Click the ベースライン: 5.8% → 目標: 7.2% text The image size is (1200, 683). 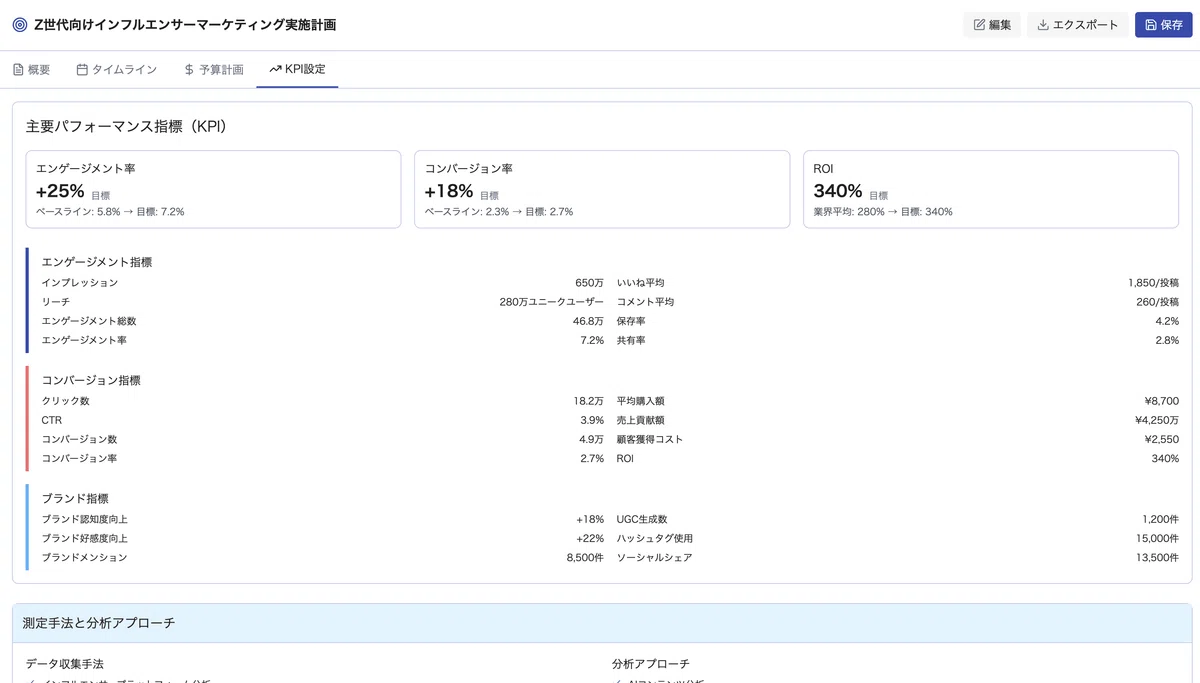[110, 212]
